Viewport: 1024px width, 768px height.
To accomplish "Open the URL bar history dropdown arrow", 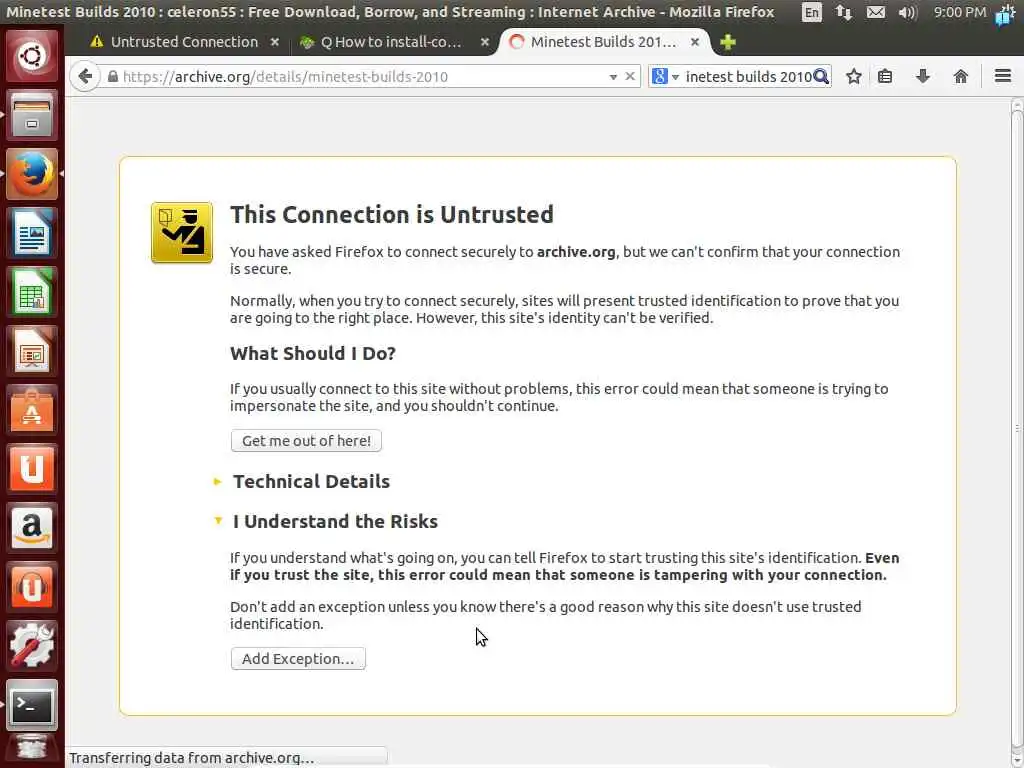I will pos(613,77).
